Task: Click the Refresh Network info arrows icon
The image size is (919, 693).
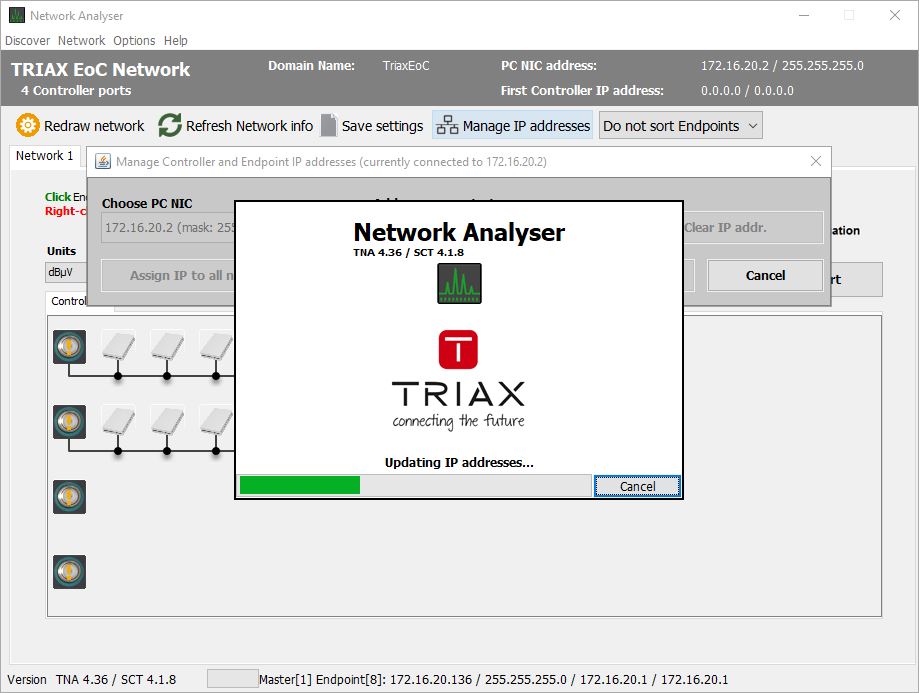Action: pos(170,125)
